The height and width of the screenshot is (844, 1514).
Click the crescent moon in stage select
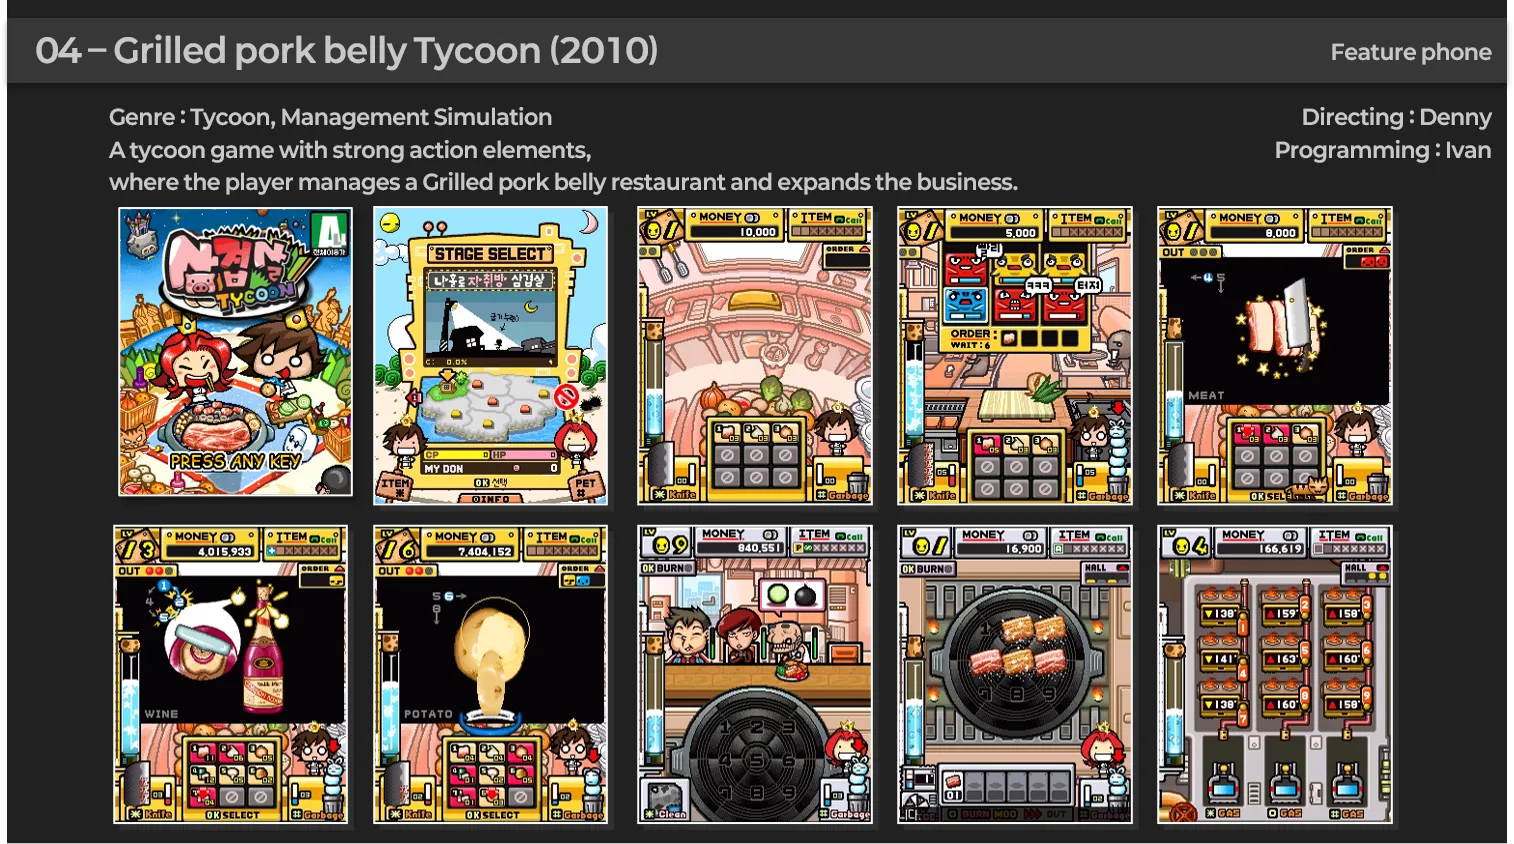[x=590, y=221]
